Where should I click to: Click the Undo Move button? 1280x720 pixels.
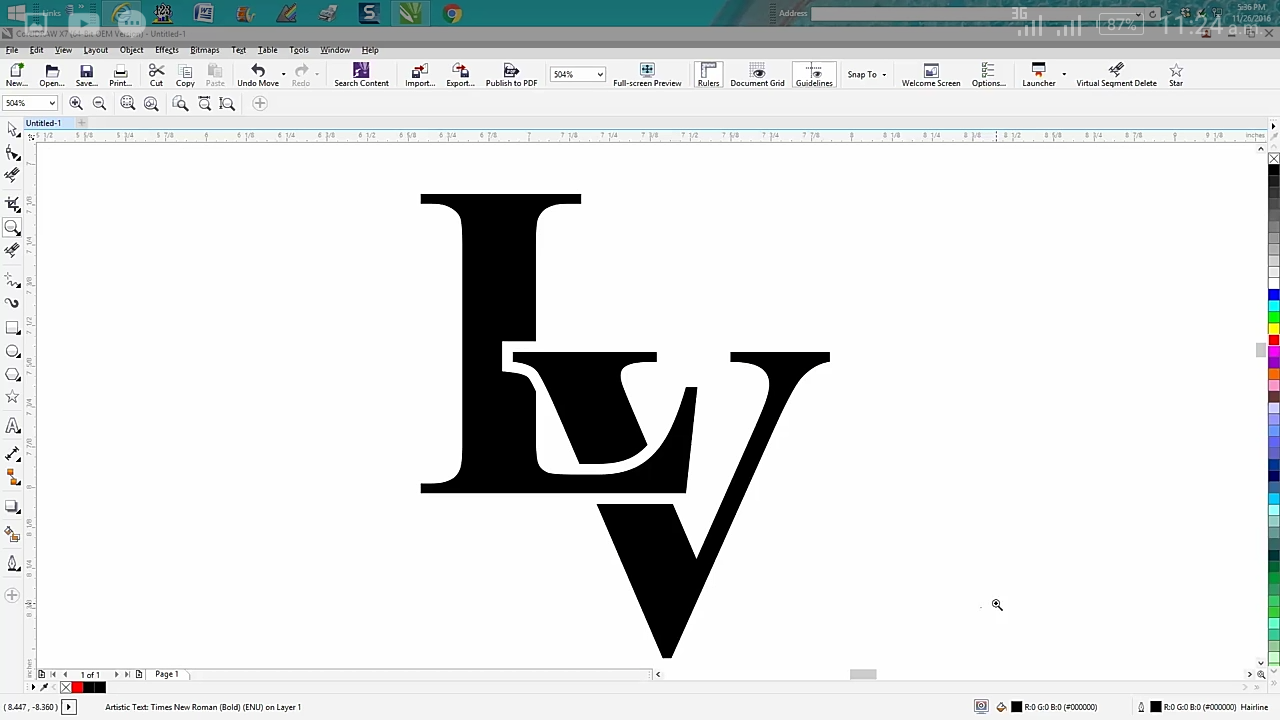pos(258,75)
